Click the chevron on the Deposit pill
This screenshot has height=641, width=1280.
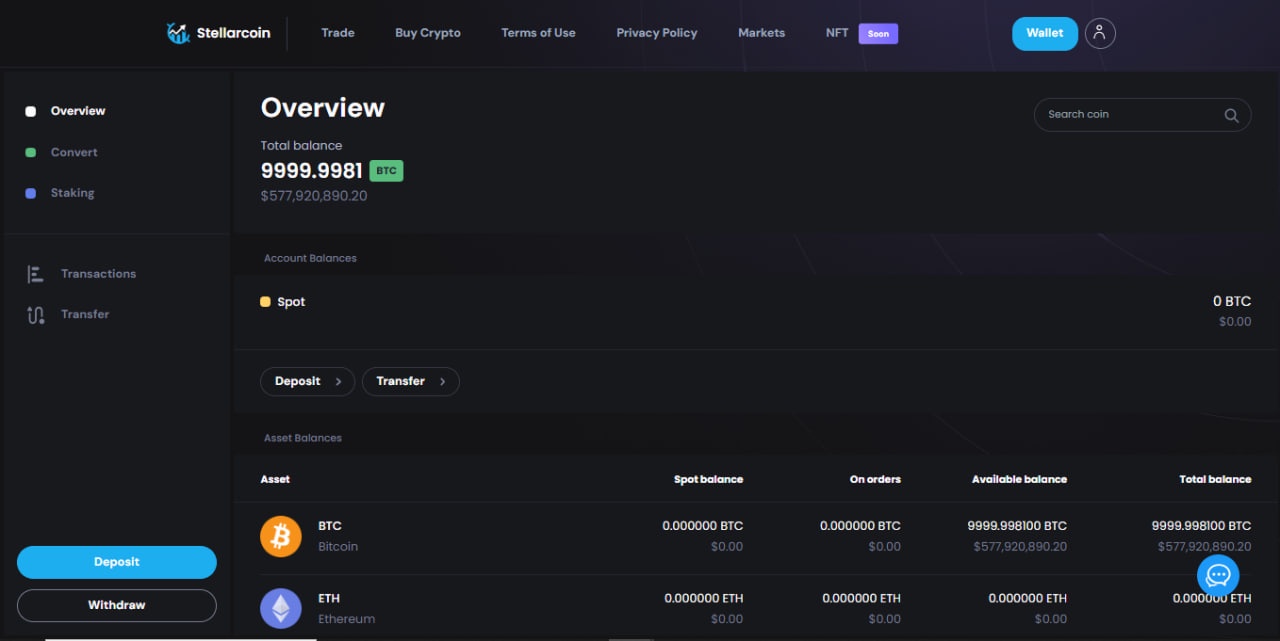pos(338,382)
